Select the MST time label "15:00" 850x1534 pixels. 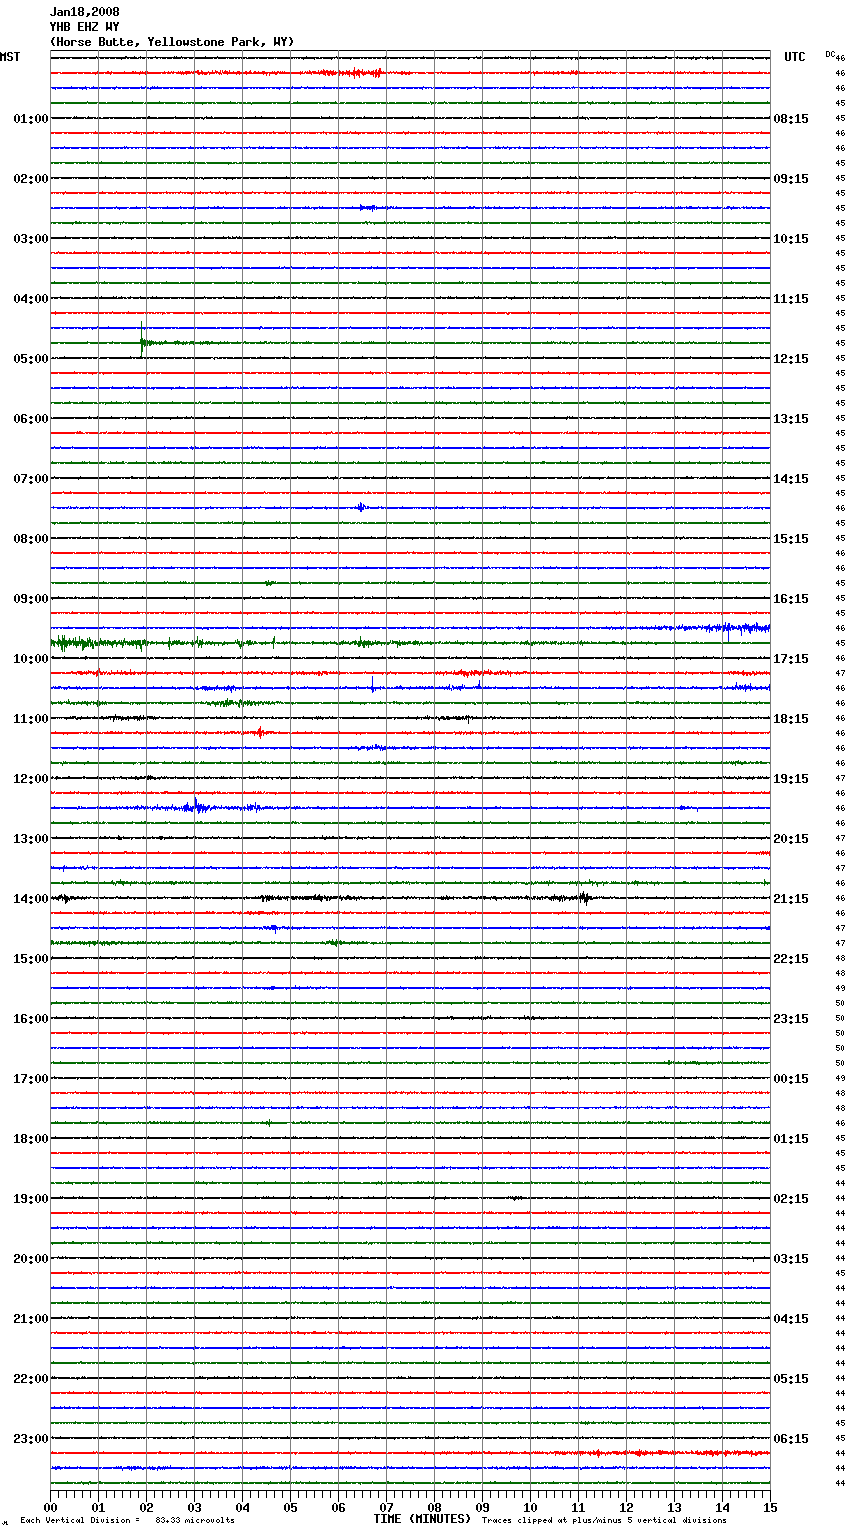tap(31, 959)
